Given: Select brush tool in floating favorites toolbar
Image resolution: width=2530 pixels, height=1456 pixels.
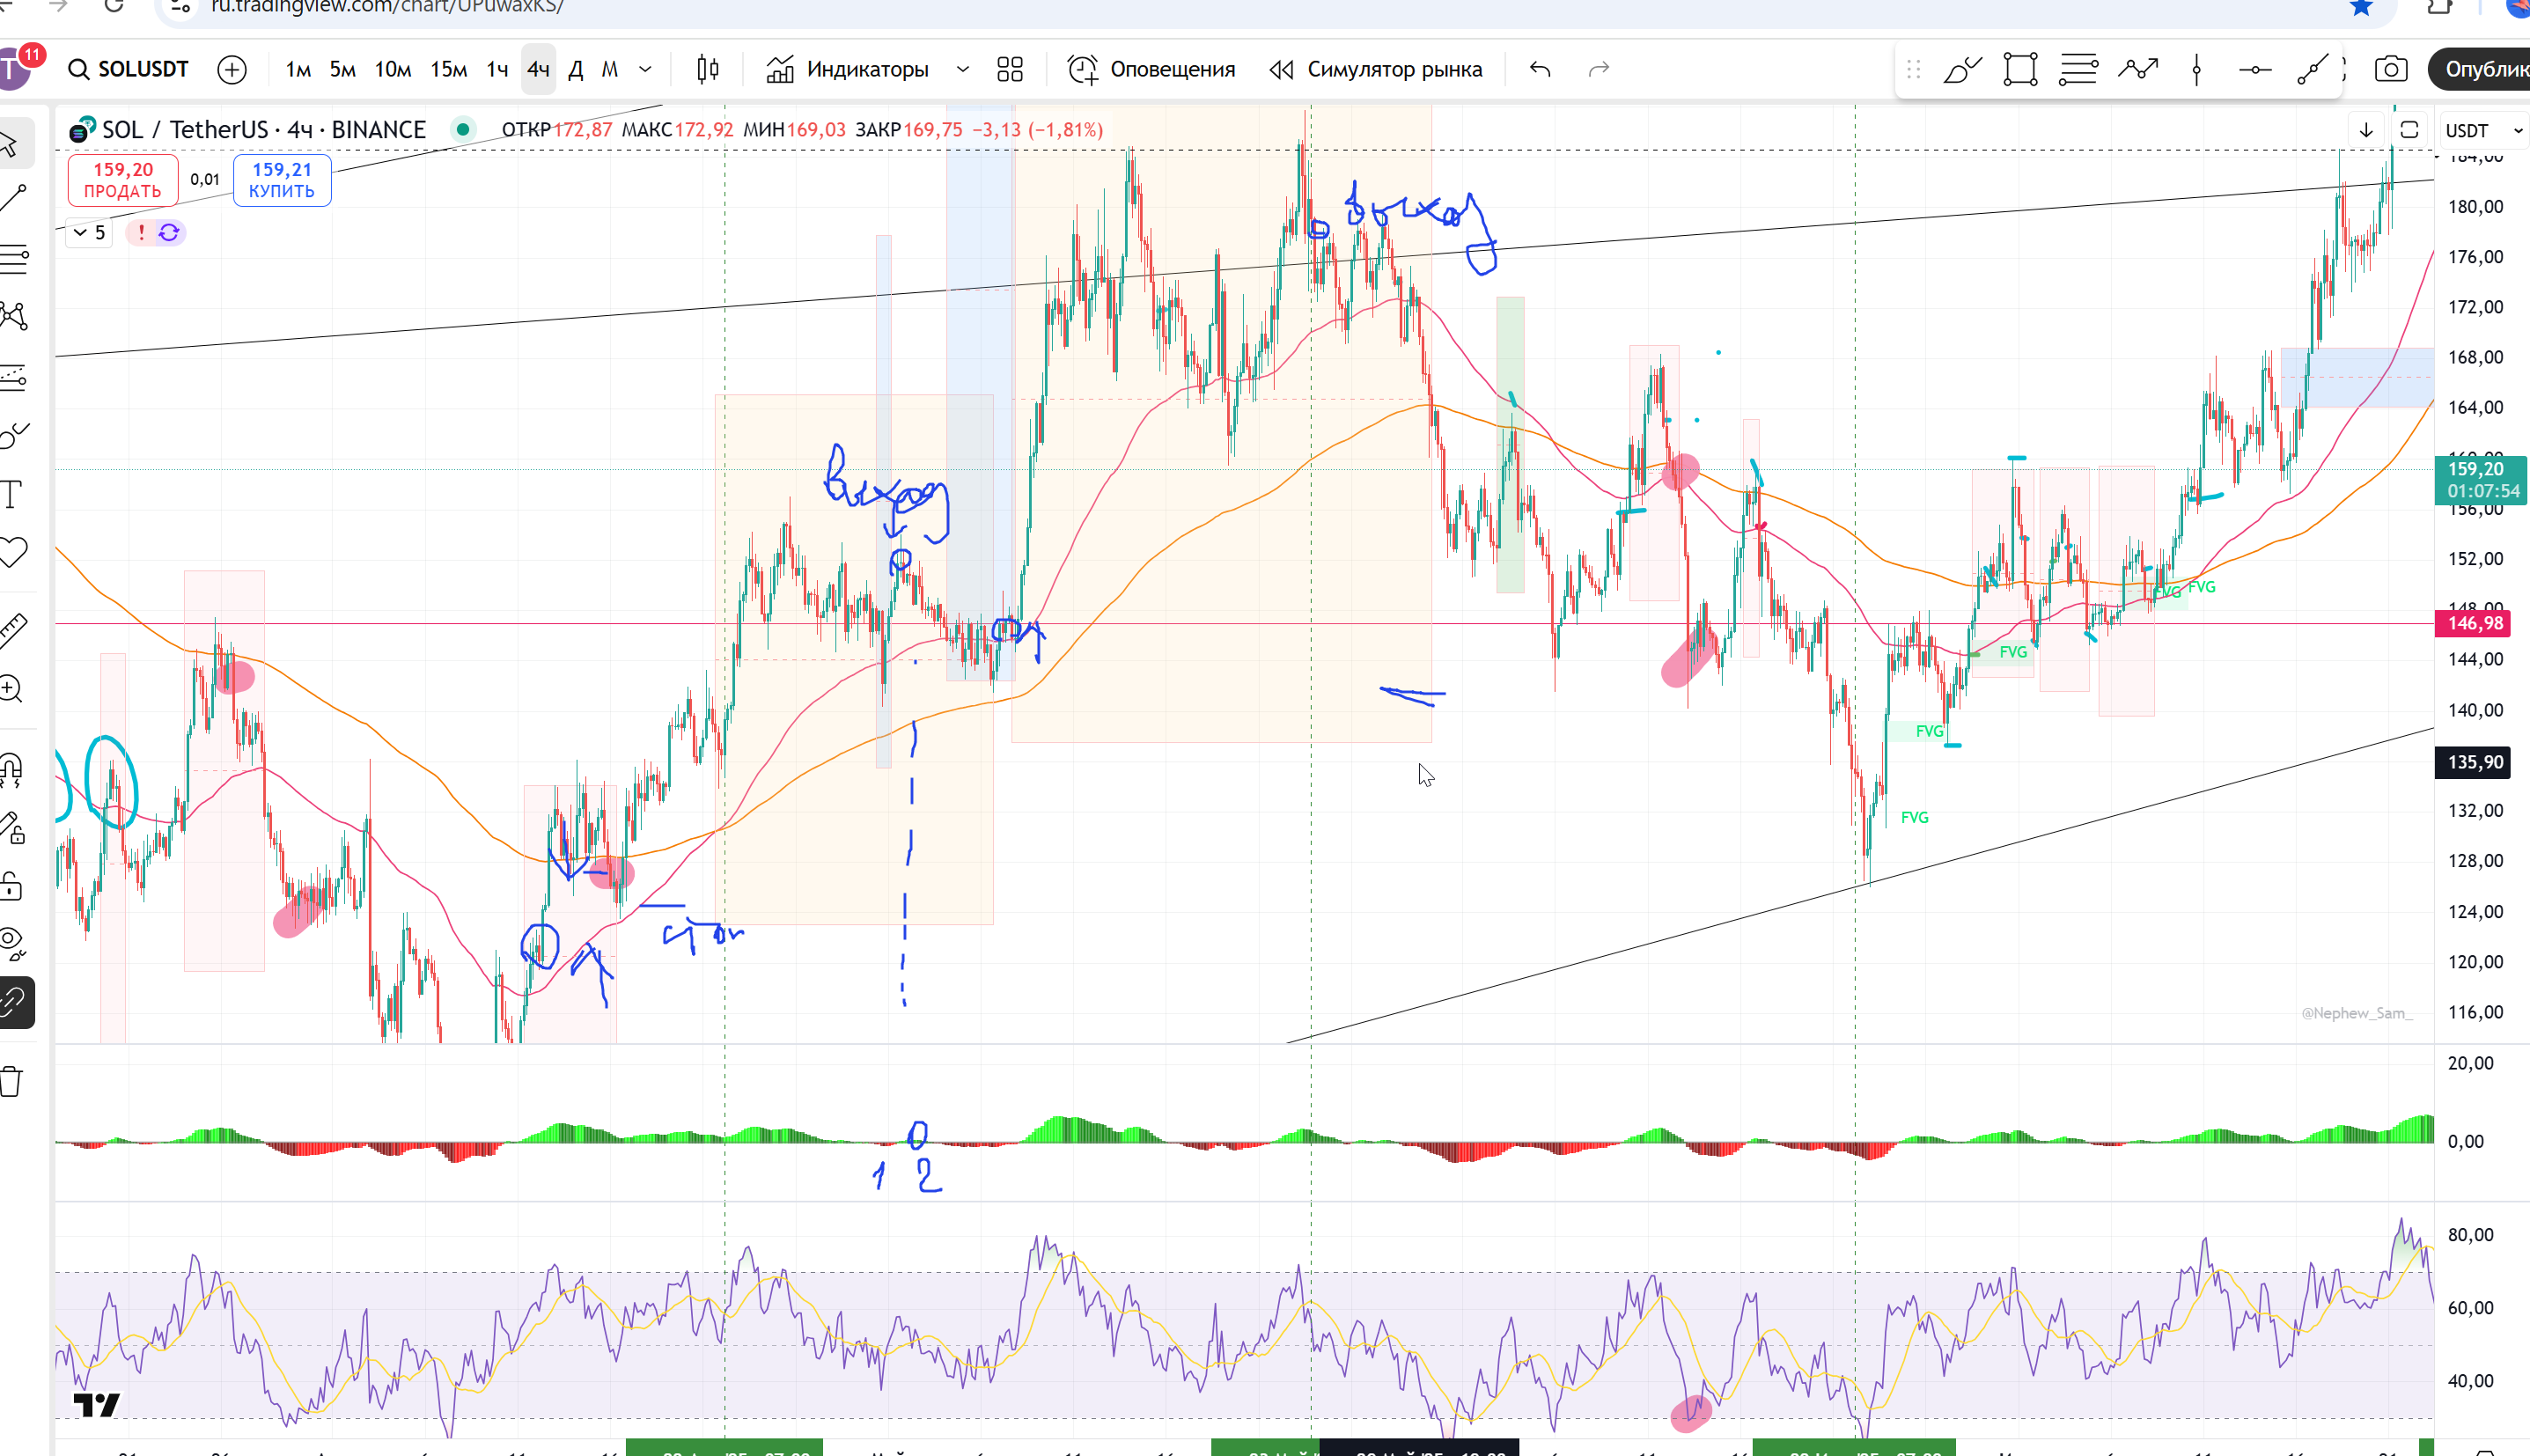Looking at the screenshot, I should coord(1962,69).
